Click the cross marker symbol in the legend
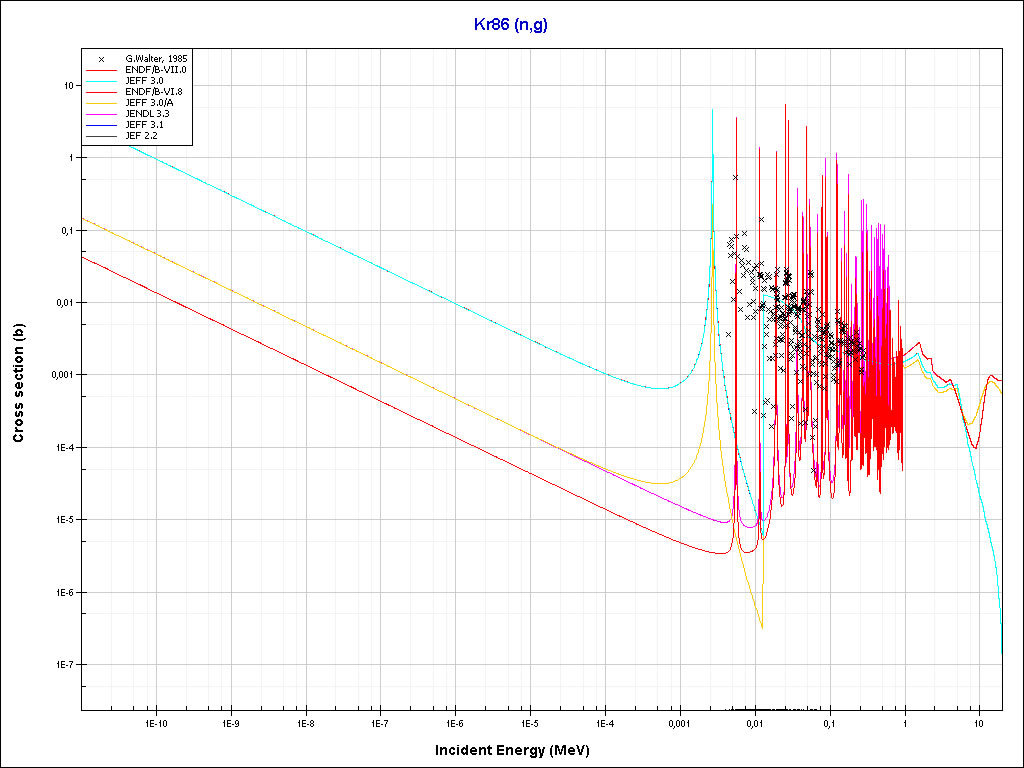 pos(101,59)
